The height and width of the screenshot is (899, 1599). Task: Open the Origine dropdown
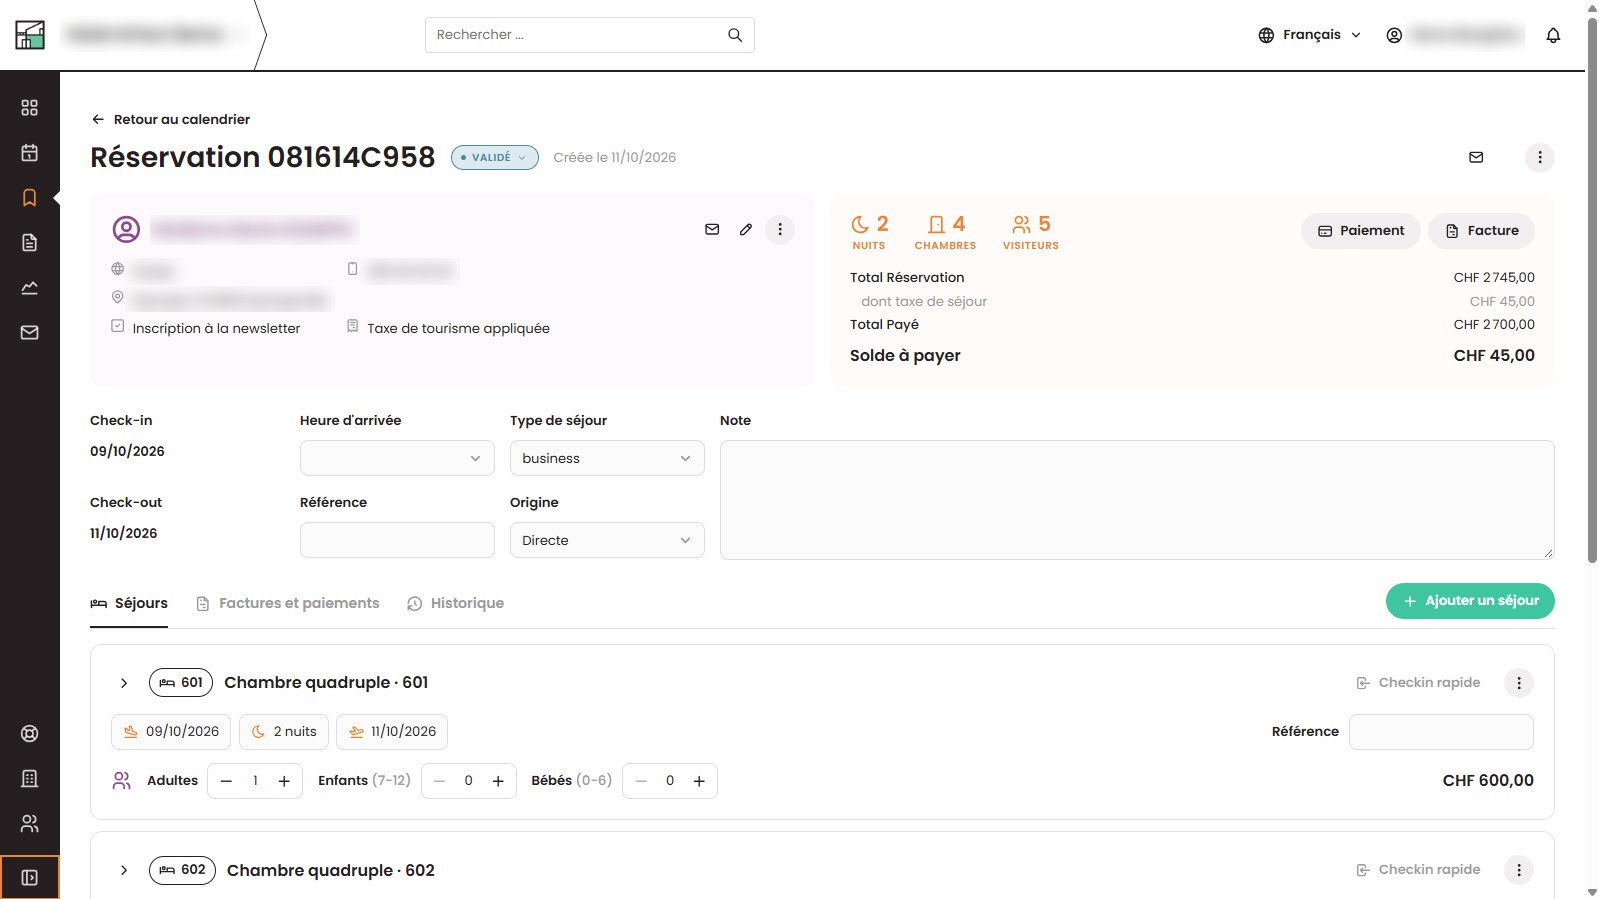(607, 540)
